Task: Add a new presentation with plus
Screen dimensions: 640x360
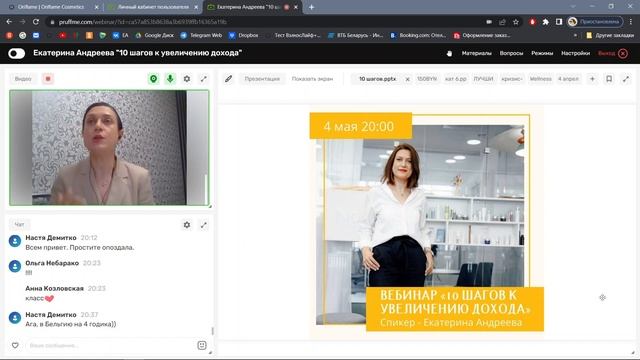Action: pos(592,79)
